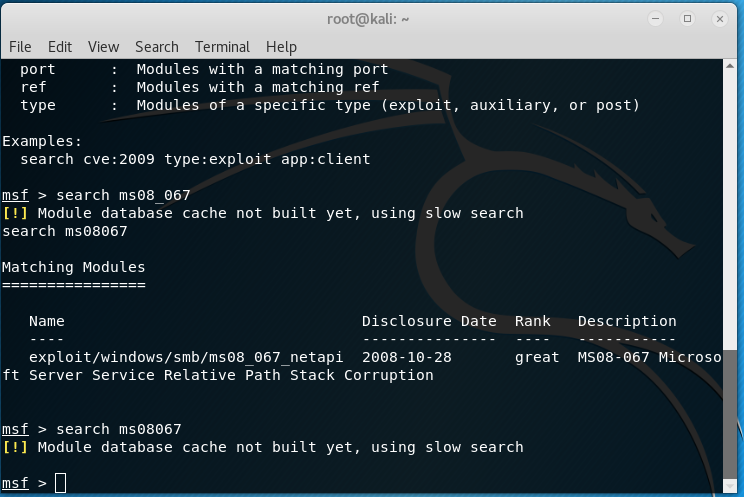Image resolution: width=744 pixels, height=497 pixels.
Task: Click the 'great' rank value
Action: tap(537, 358)
